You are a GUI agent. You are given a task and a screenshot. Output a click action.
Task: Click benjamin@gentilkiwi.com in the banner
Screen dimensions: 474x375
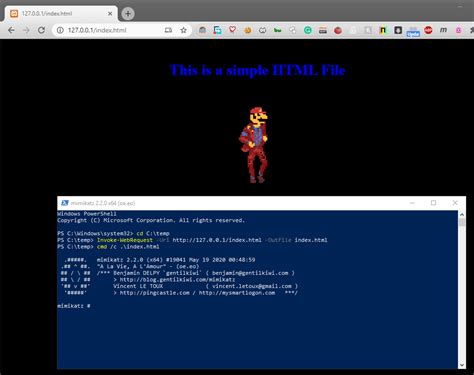pos(250,273)
